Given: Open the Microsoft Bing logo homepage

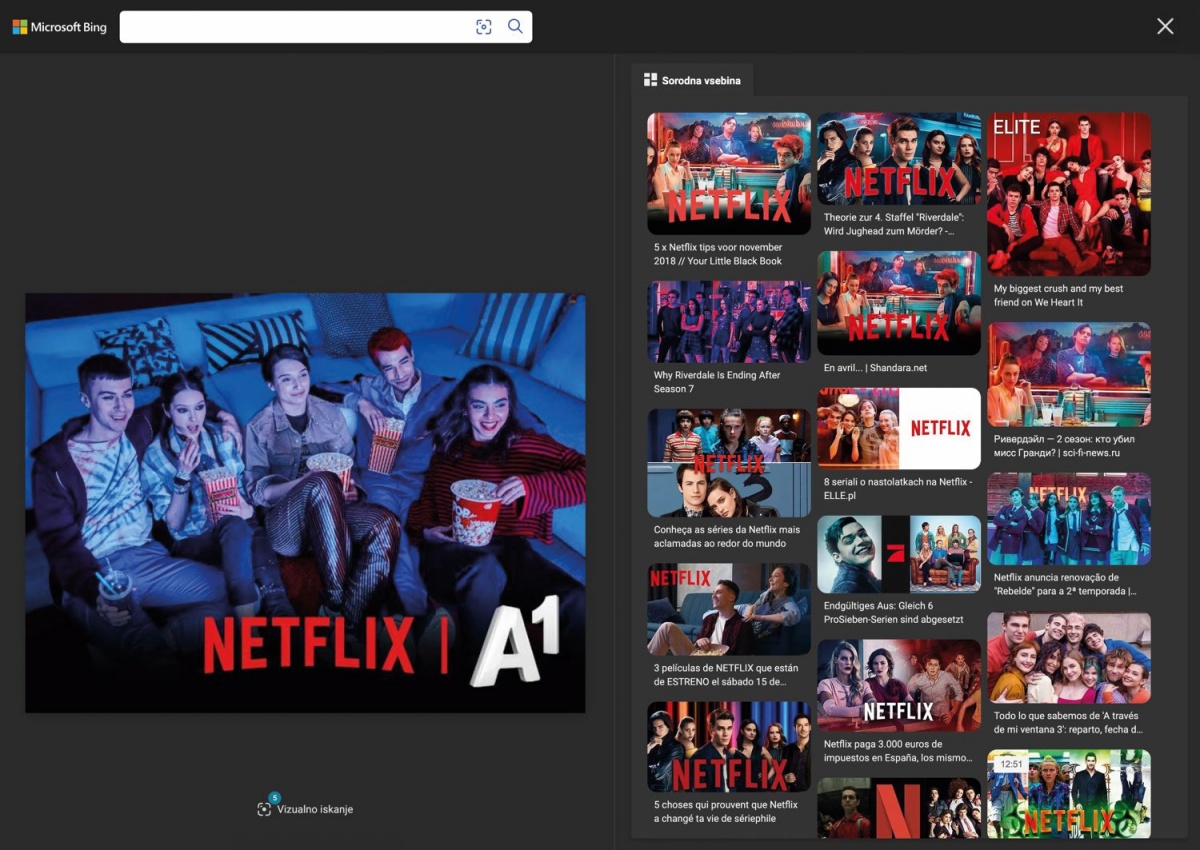Looking at the screenshot, I should tap(59, 27).
